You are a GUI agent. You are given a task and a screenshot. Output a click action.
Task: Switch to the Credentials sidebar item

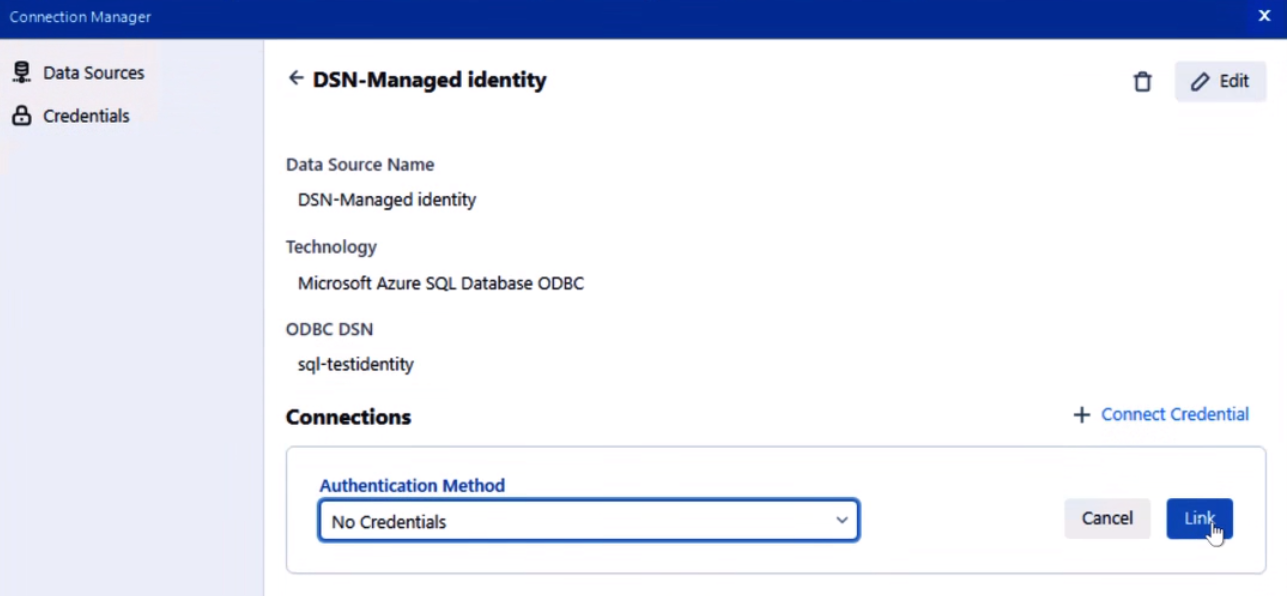pyautogui.click(x=86, y=116)
